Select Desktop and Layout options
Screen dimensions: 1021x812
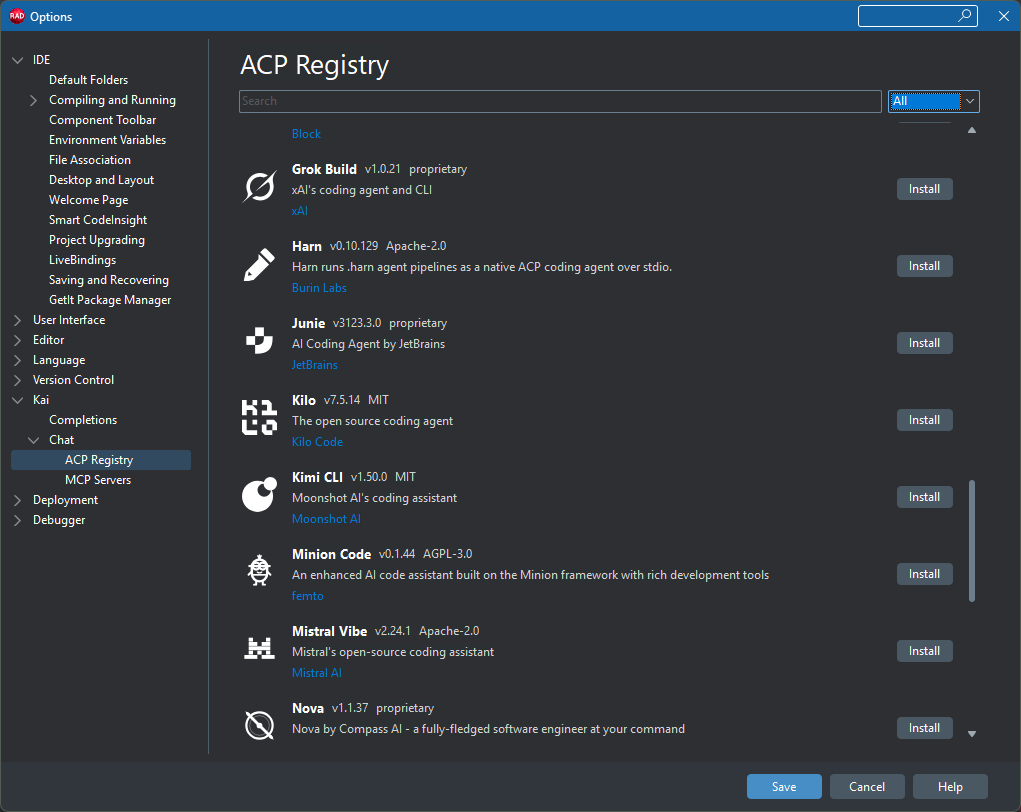102,180
